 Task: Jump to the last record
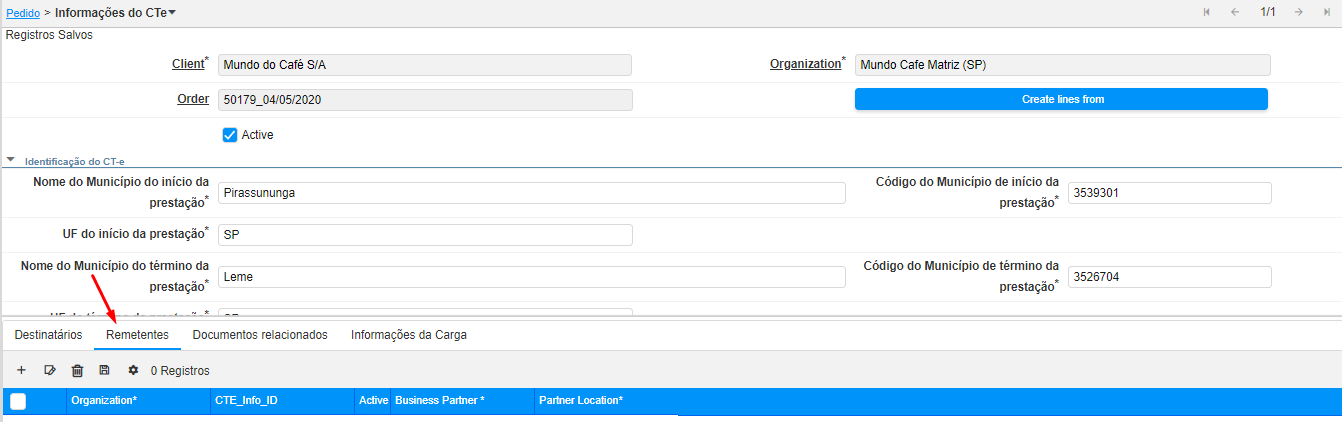[1327, 12]
